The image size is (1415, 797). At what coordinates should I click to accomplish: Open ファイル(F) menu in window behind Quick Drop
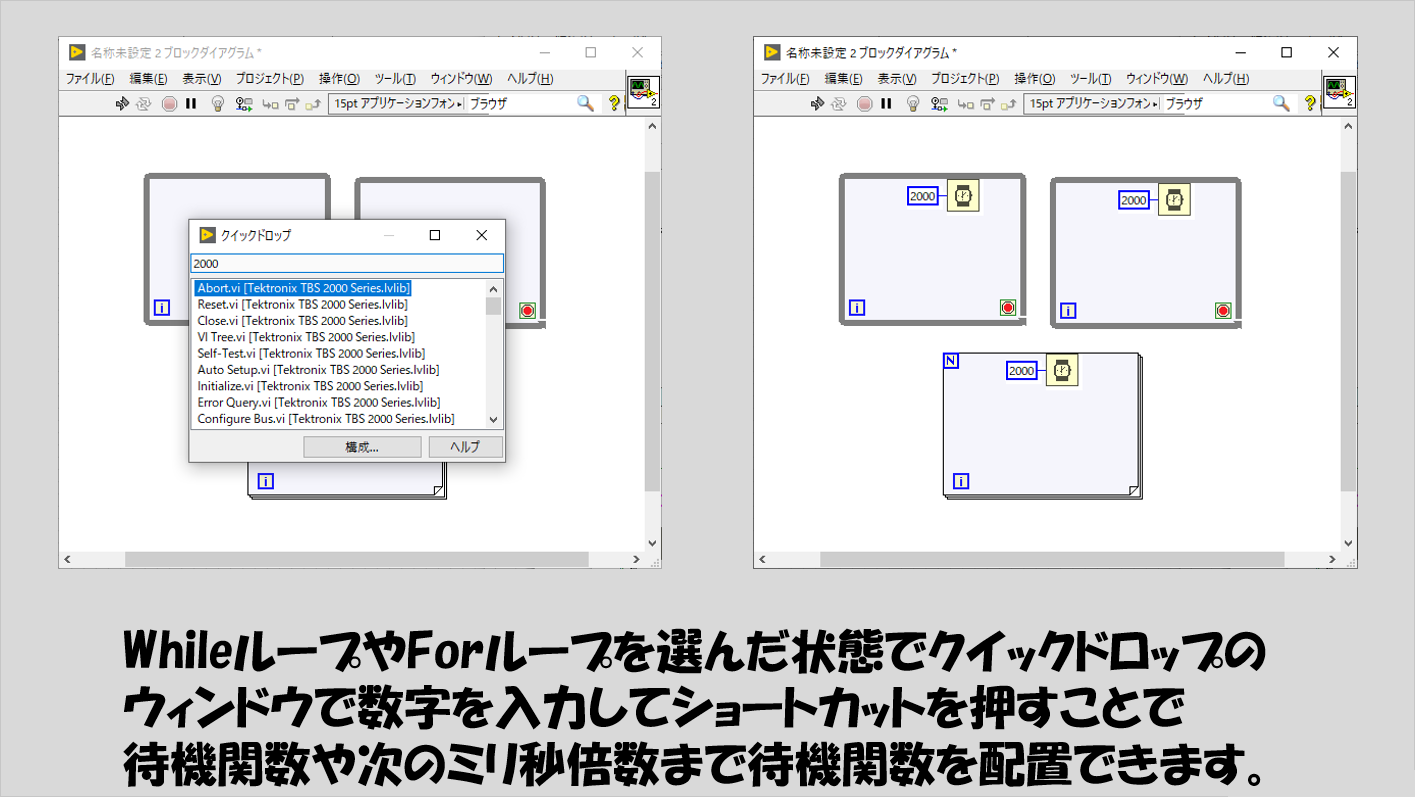90,79
